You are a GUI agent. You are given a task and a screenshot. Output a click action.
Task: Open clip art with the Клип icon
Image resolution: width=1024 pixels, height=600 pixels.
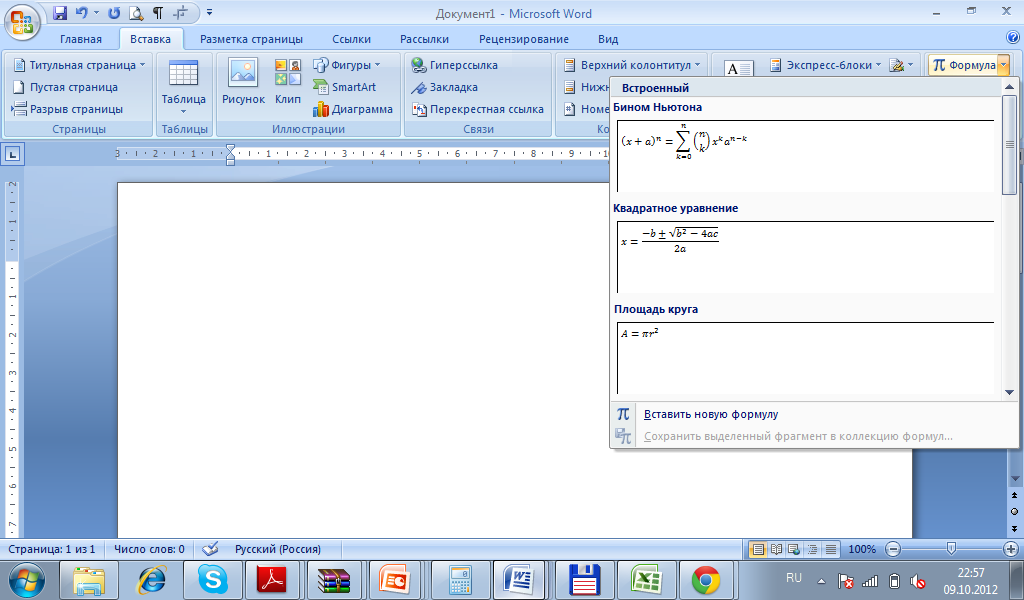[288, 81]
